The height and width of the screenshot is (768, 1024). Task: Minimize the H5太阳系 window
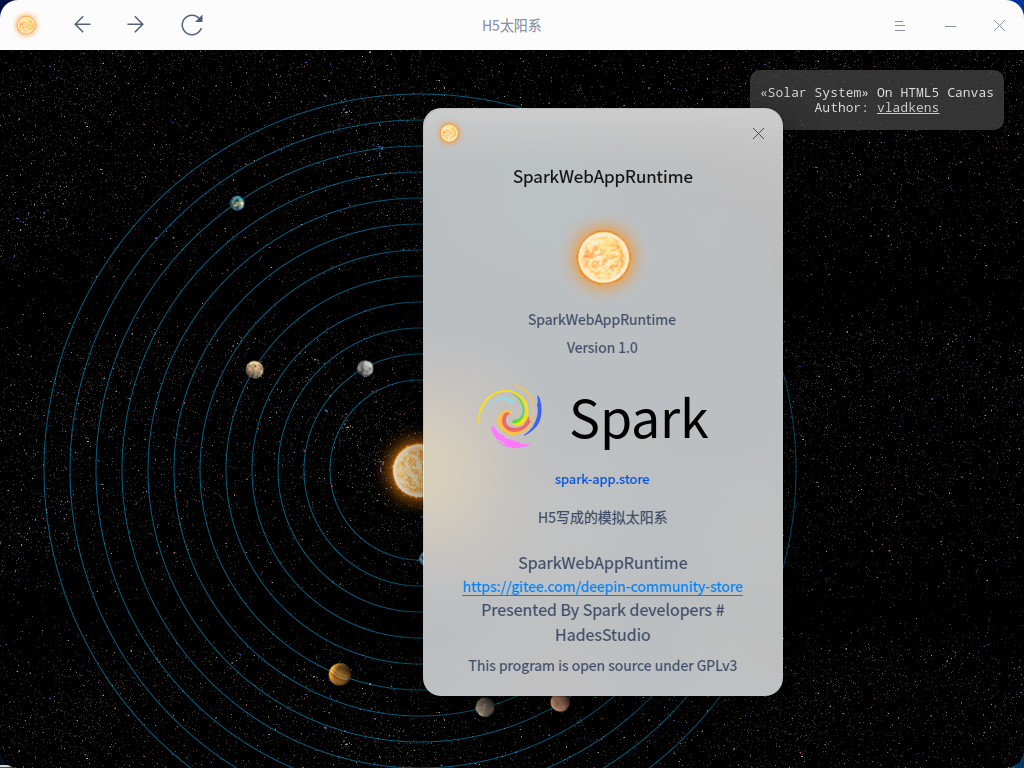tap(950, 25)
